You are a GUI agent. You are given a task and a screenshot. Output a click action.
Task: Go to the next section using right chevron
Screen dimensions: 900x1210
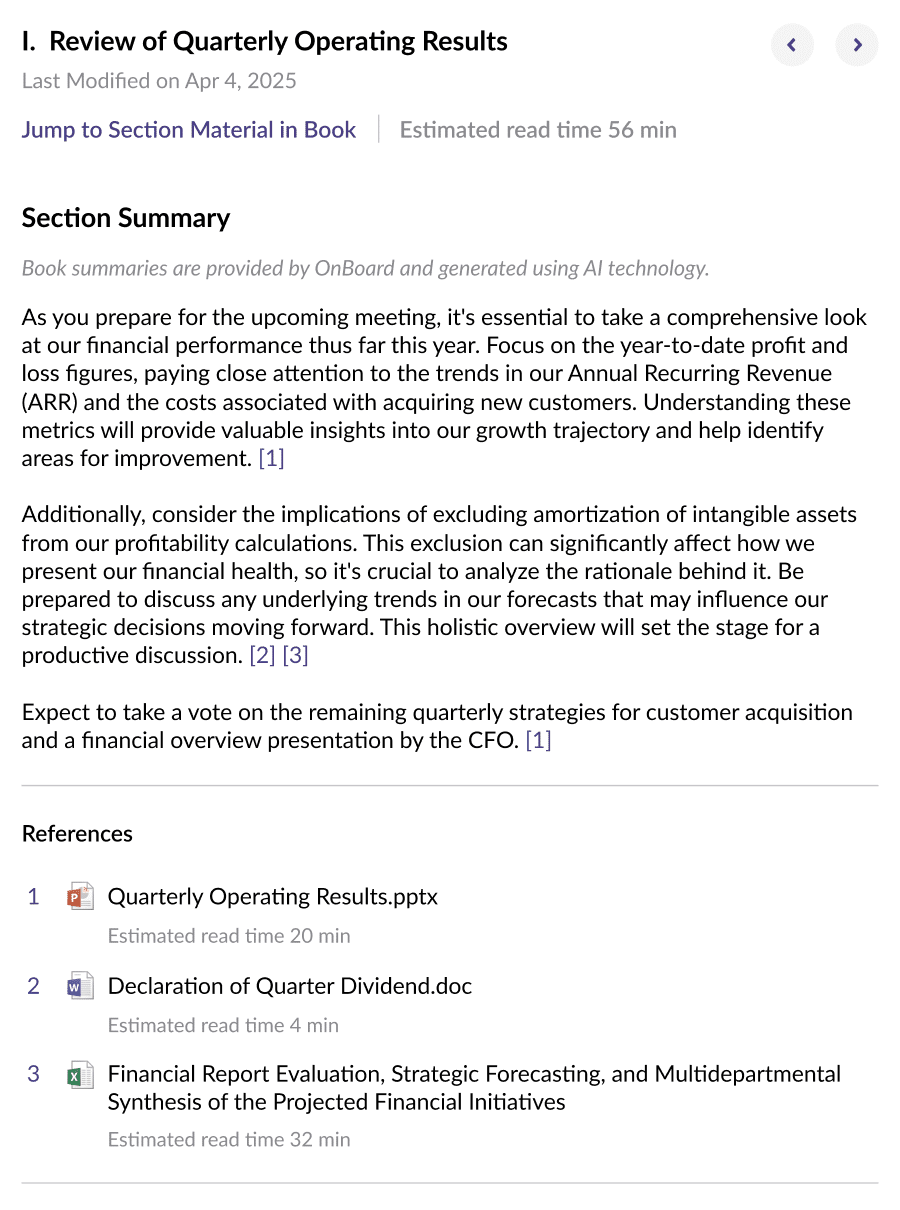[857, 45]
